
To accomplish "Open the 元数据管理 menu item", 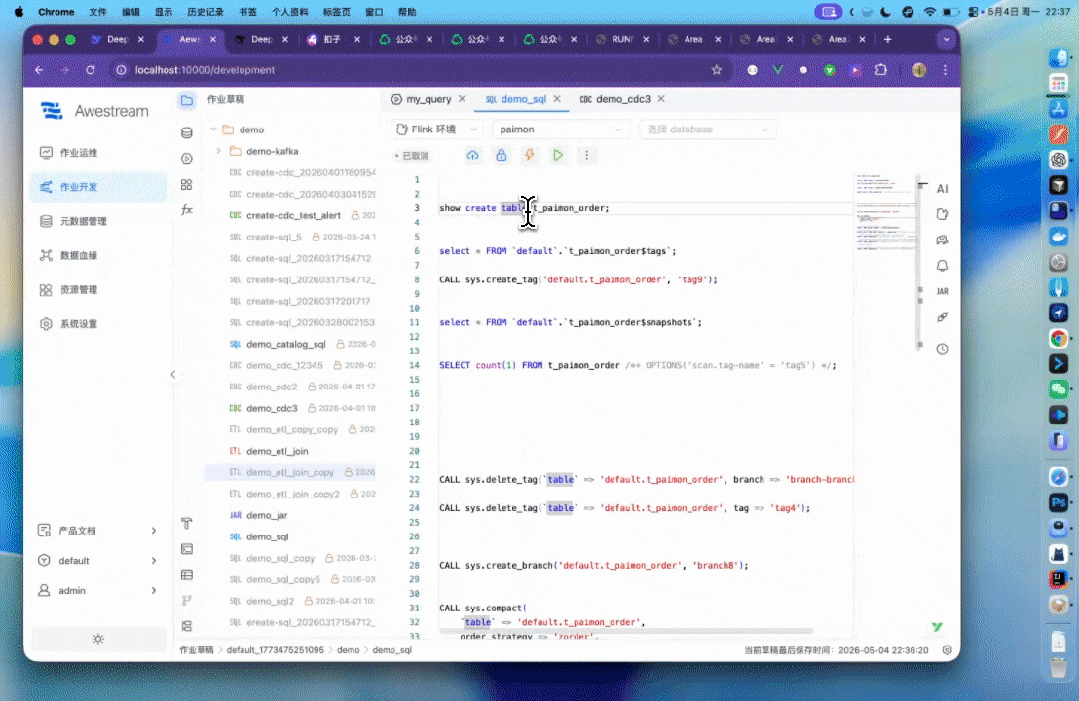I will tap(98, 222).
